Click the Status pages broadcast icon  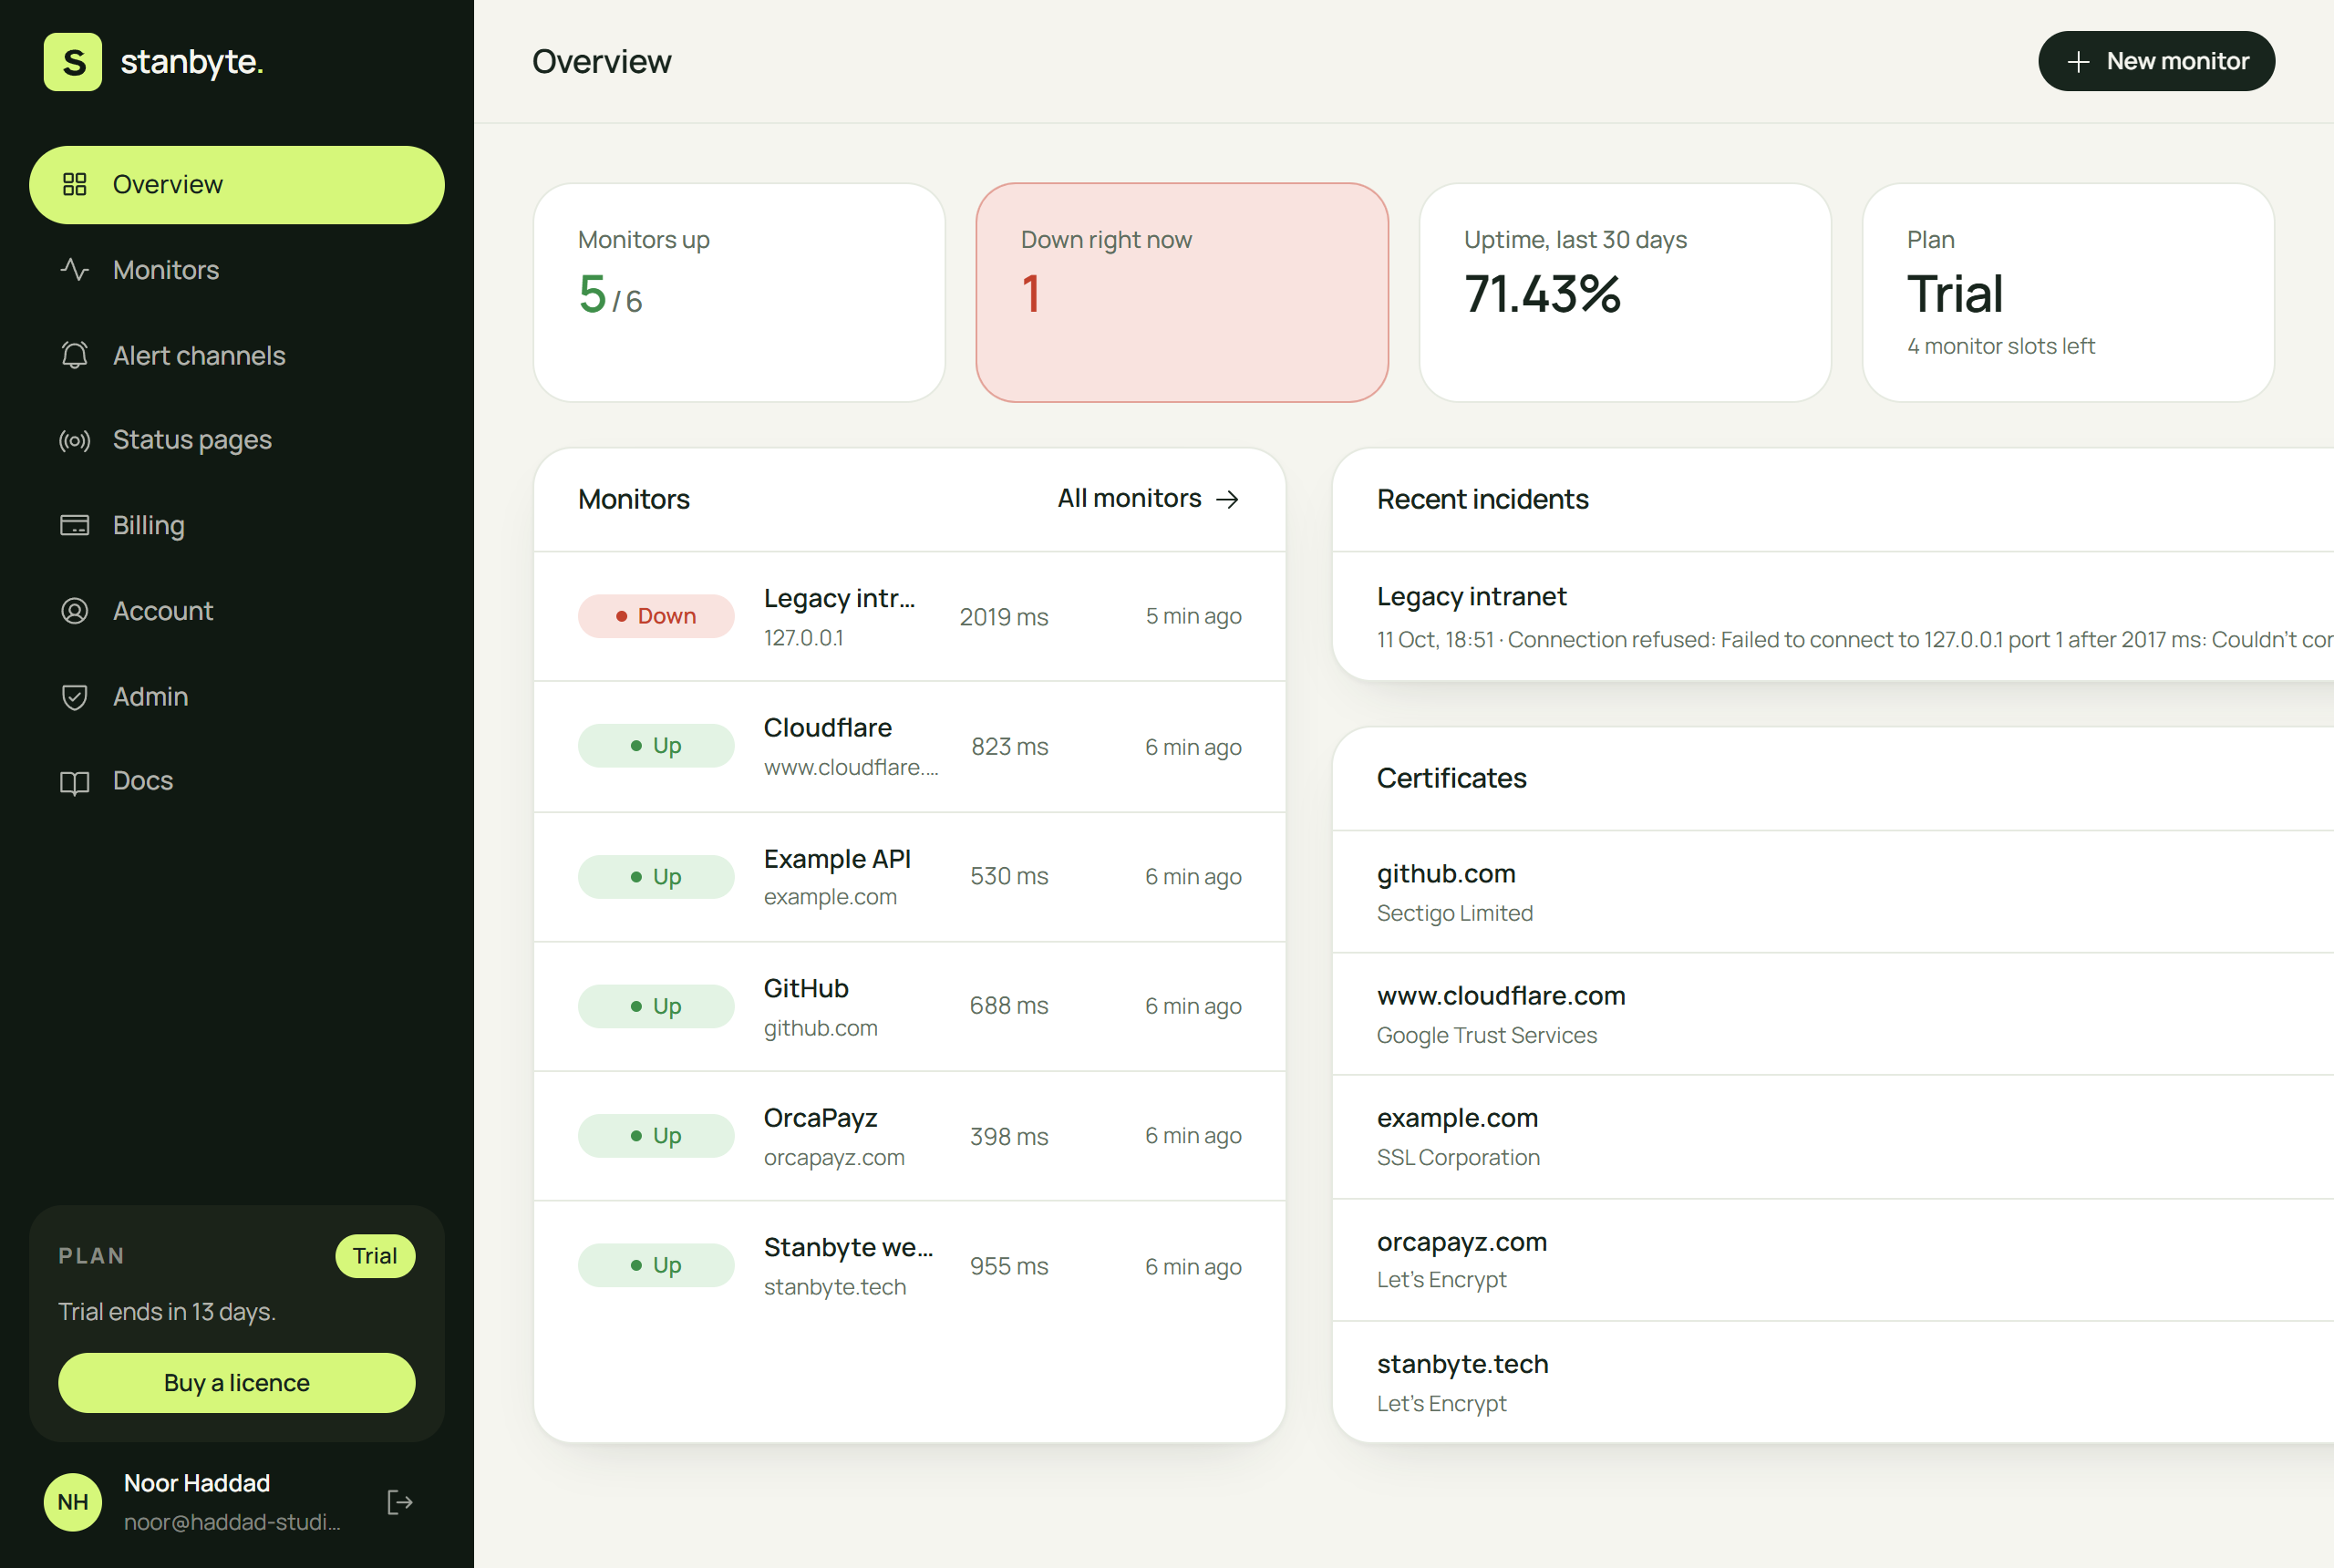point(75,440)
